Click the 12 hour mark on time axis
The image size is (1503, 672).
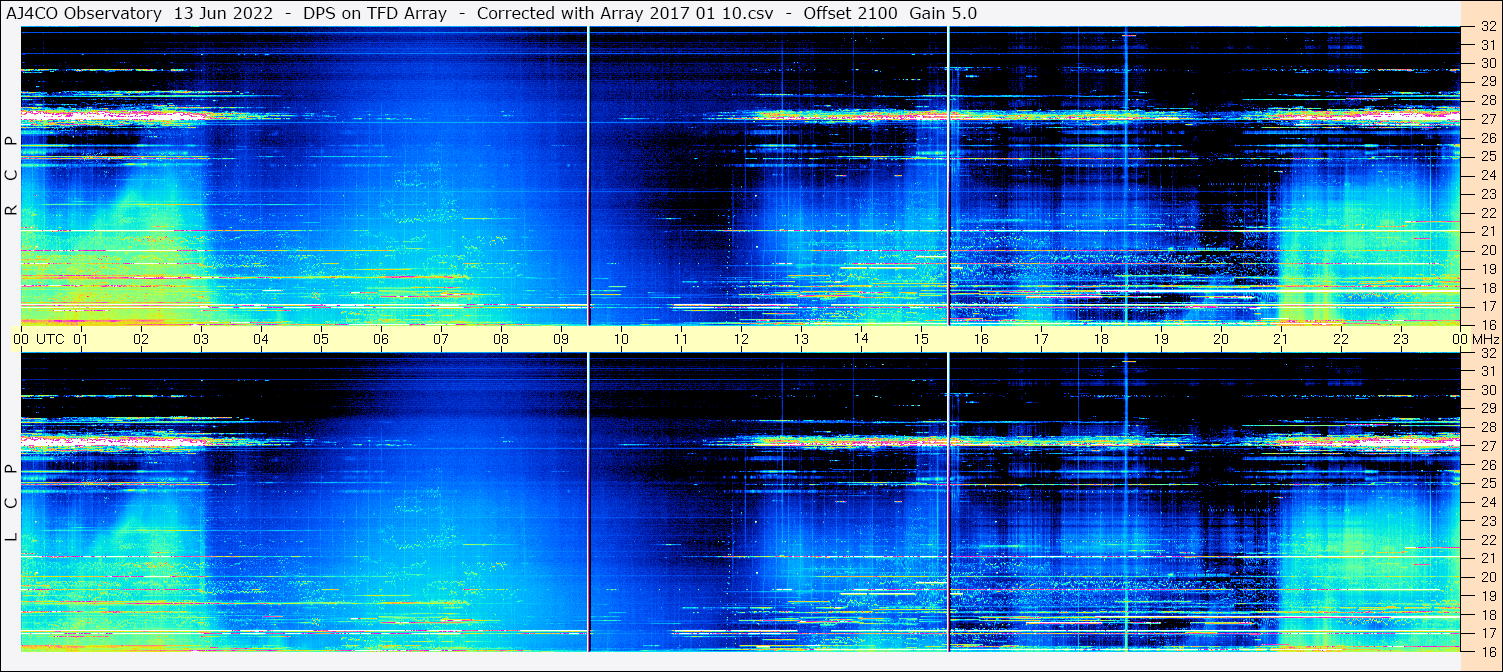click(x=741, y=339)
